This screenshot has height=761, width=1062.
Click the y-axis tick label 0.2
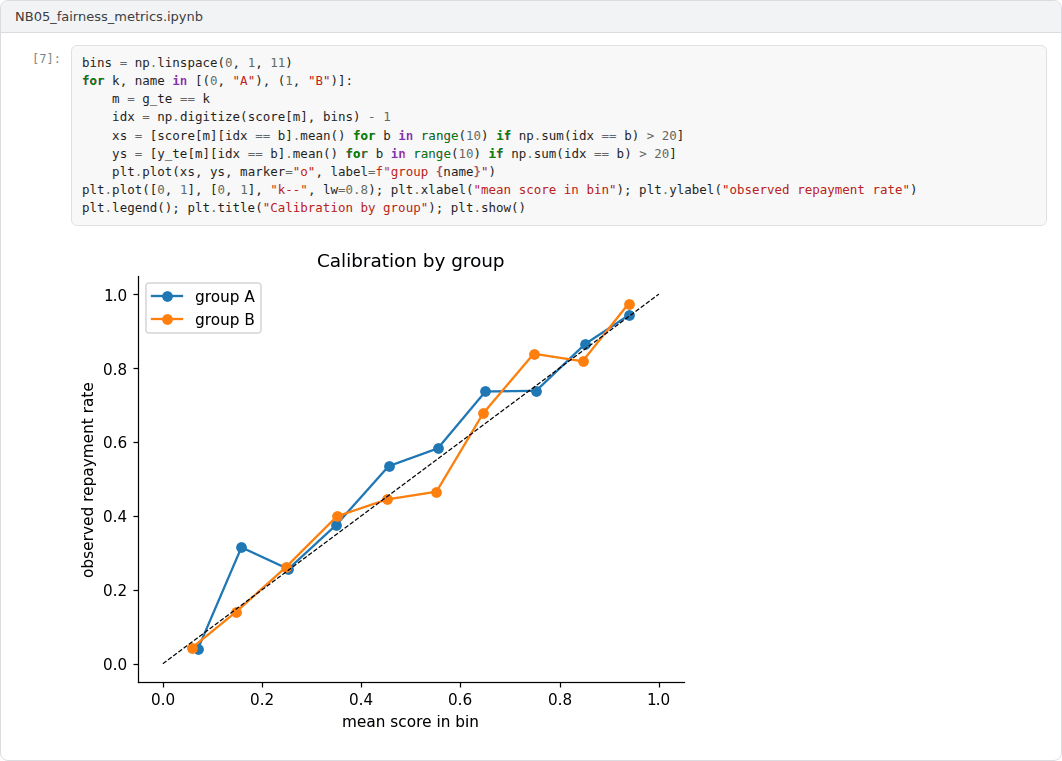coord(115,590)
